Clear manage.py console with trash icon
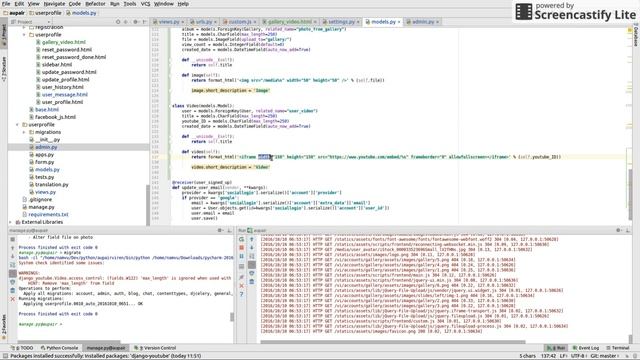The width and height of the screenshot is (640, 360). 13,291
